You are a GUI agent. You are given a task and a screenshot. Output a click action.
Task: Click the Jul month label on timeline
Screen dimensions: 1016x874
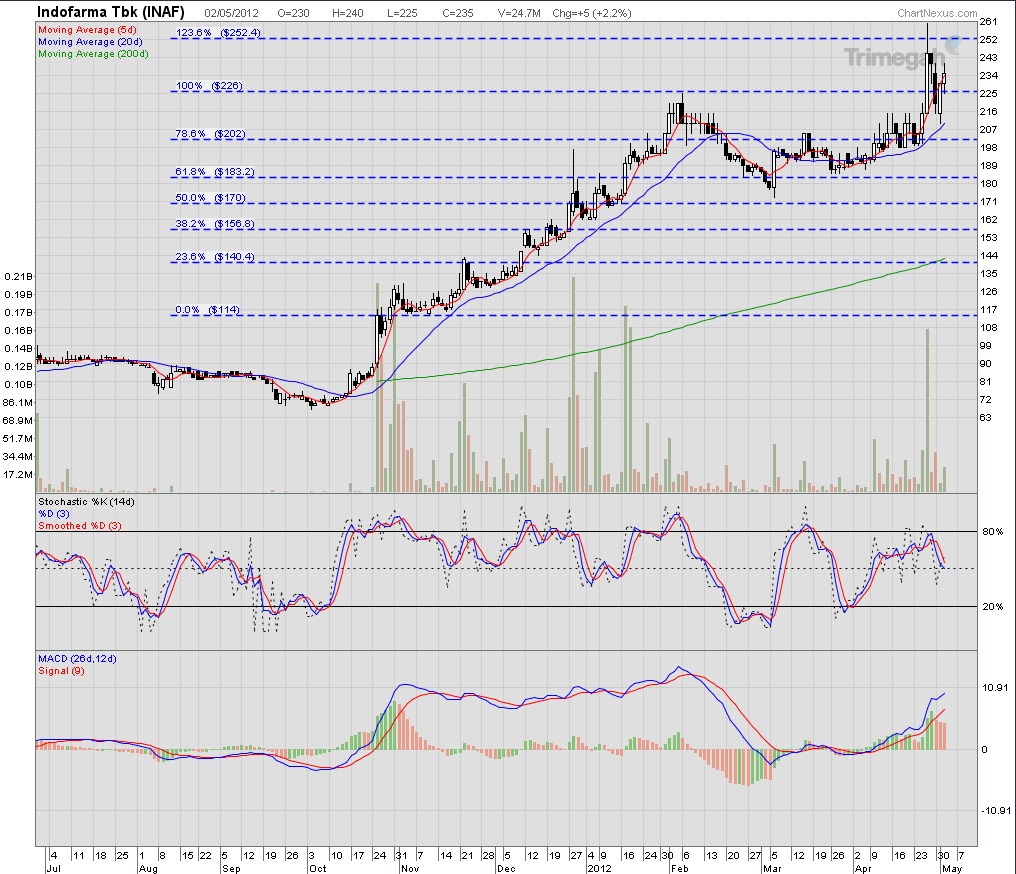click(53, 868)
